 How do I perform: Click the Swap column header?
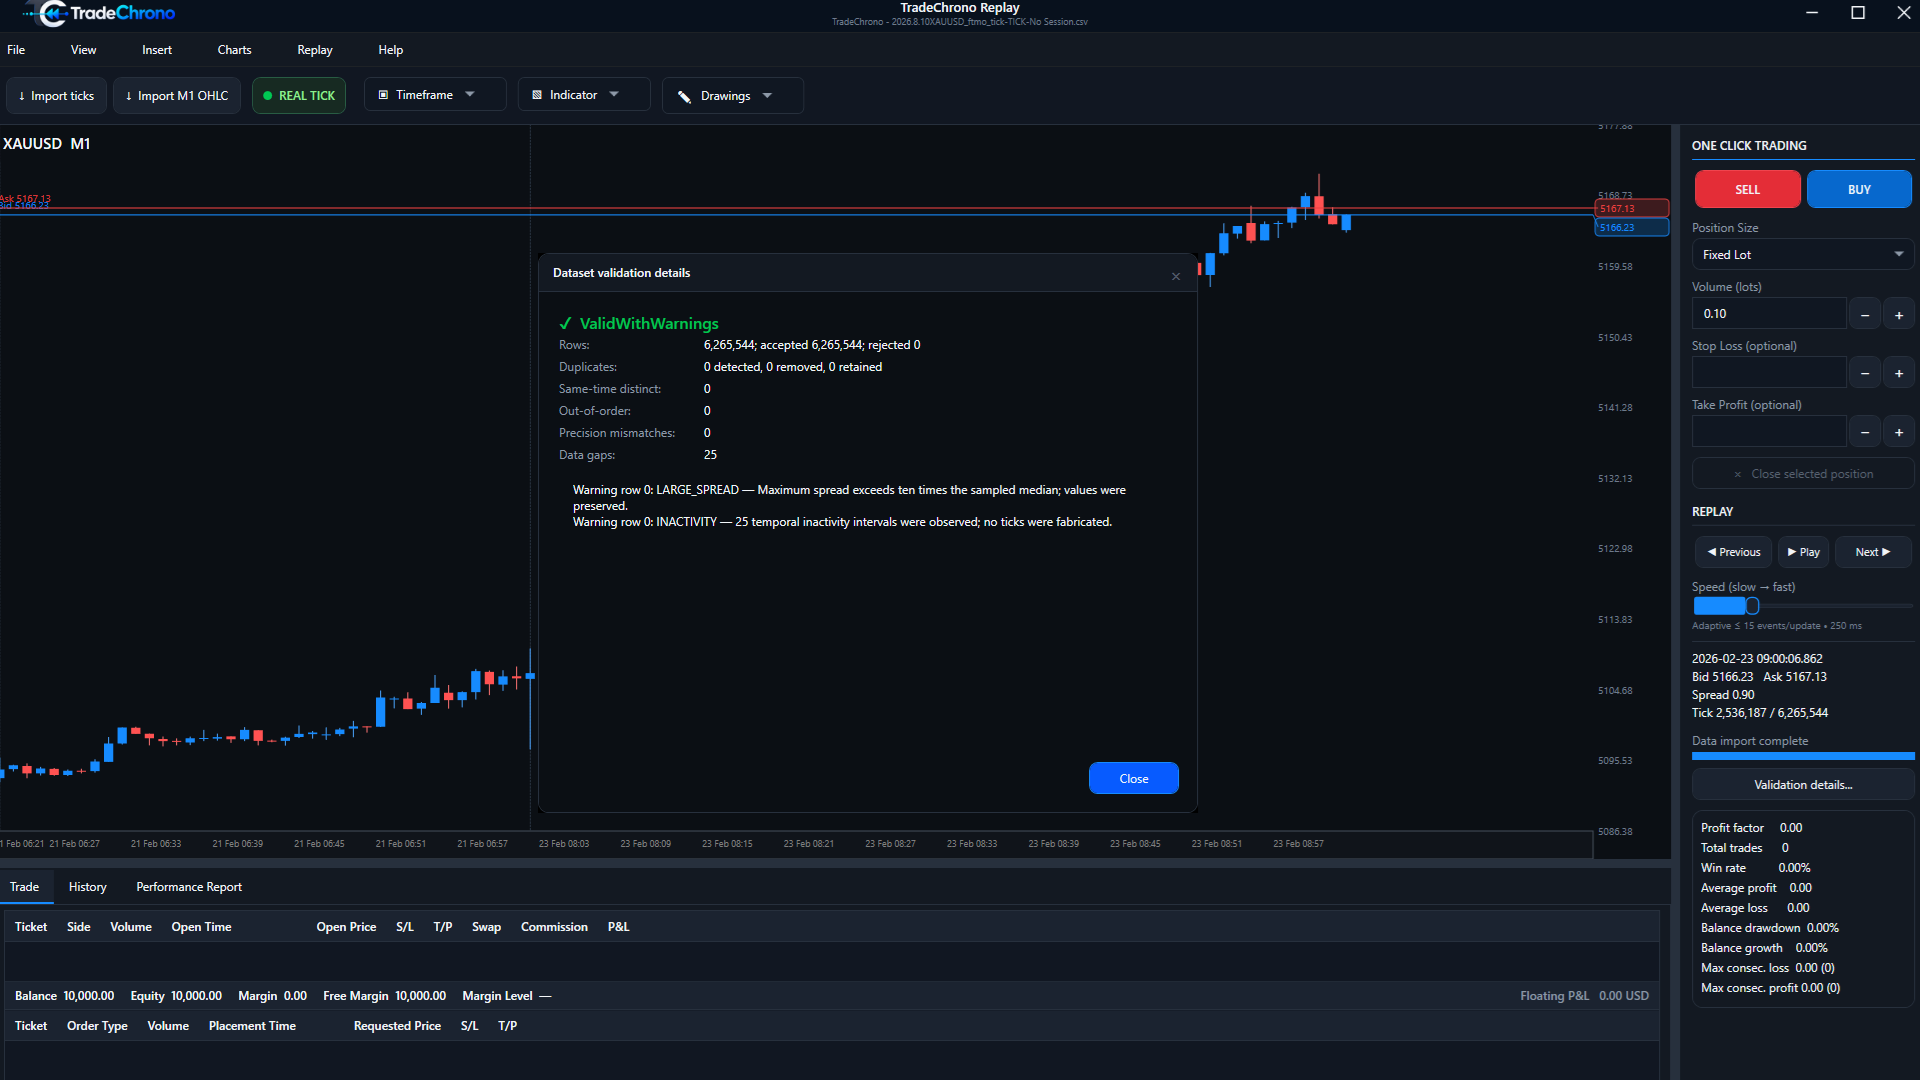486,927
